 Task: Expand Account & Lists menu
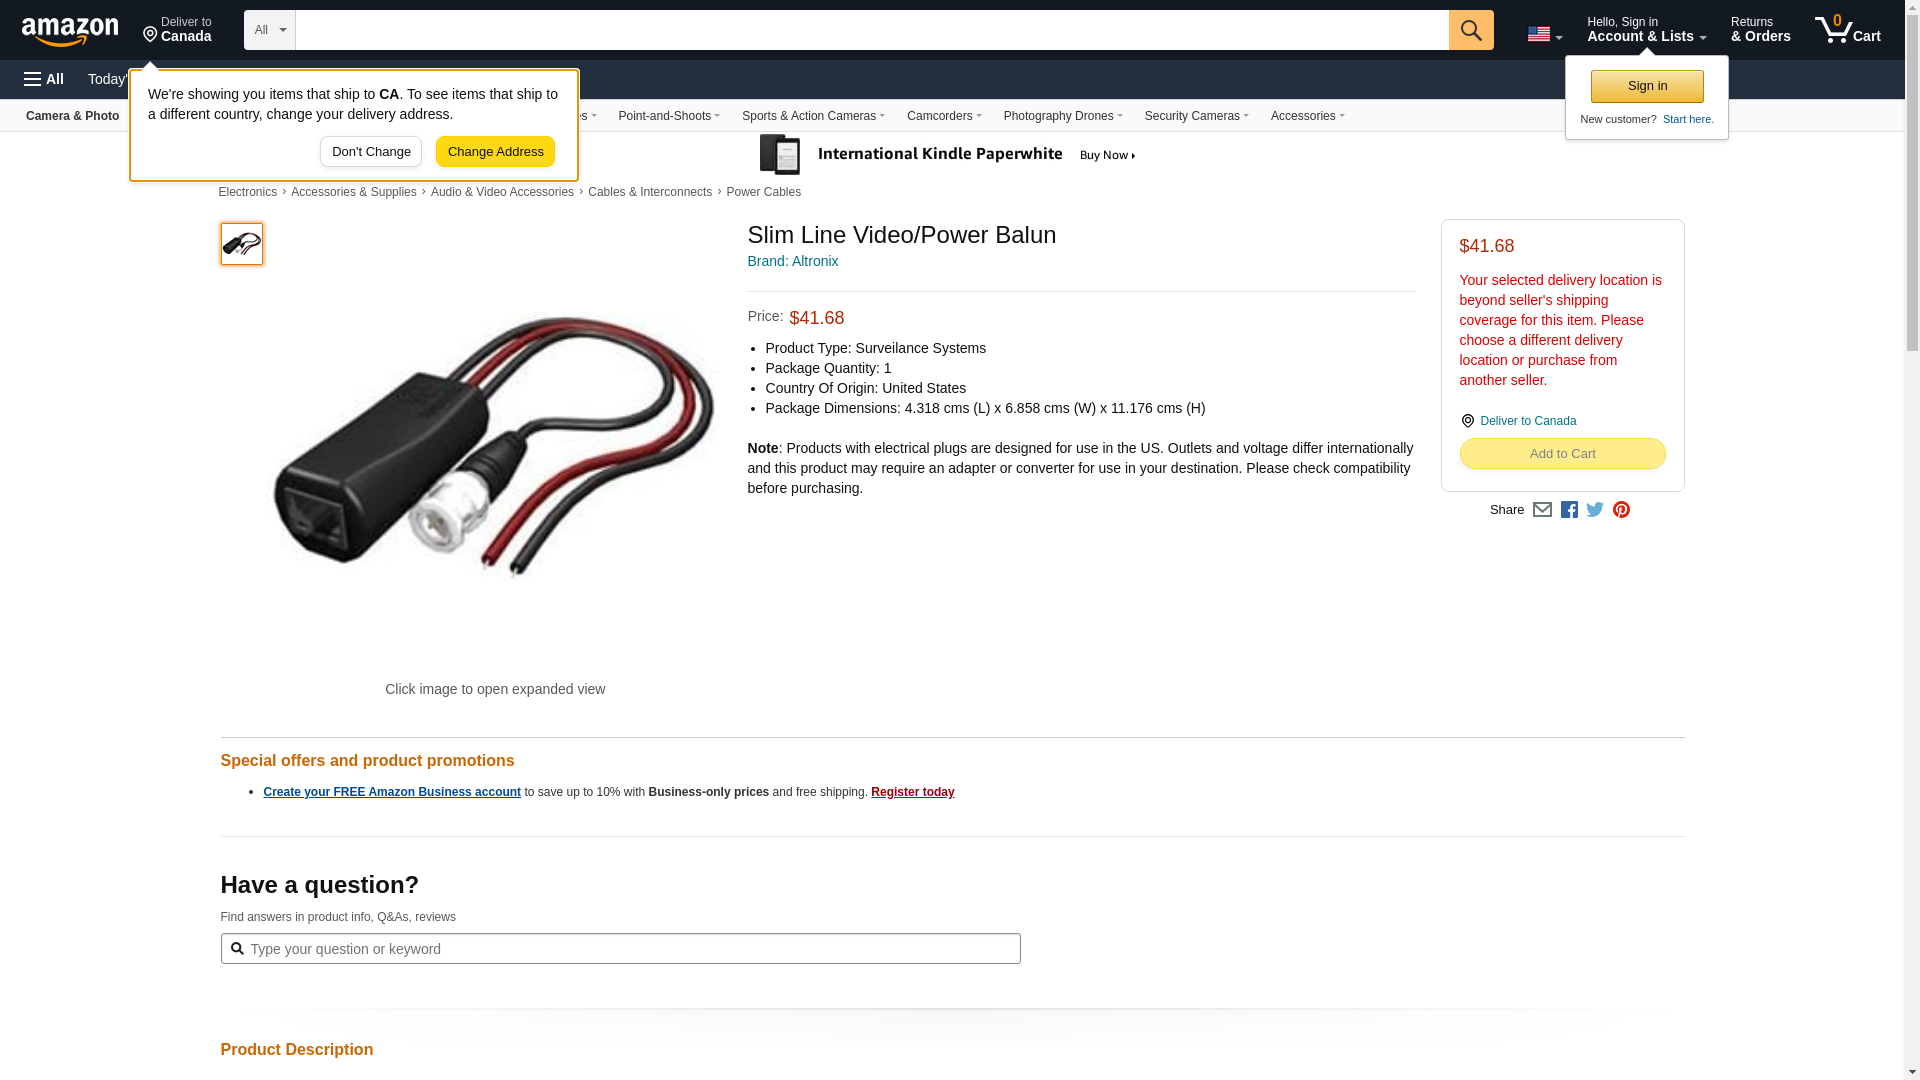pos(1646,29)
